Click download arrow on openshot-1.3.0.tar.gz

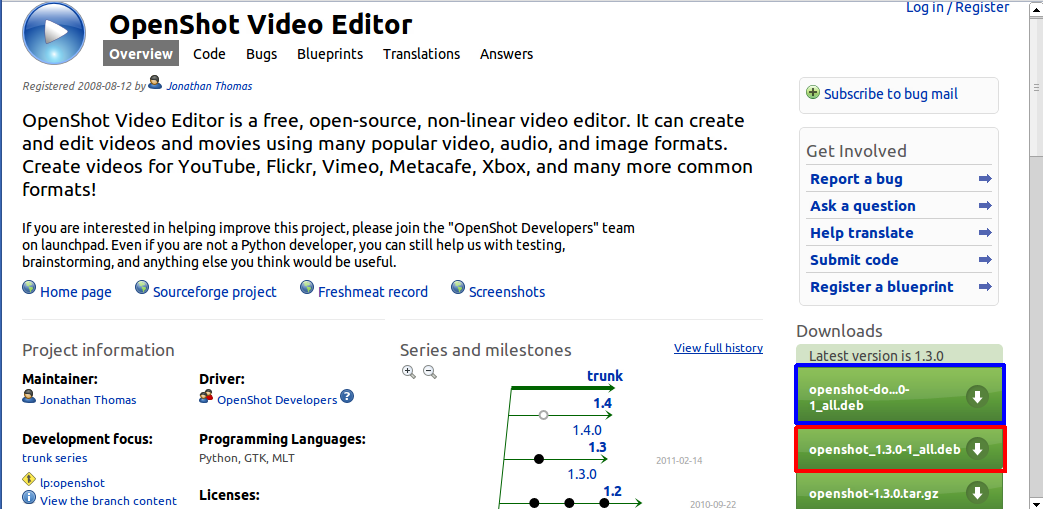(977, 492)
